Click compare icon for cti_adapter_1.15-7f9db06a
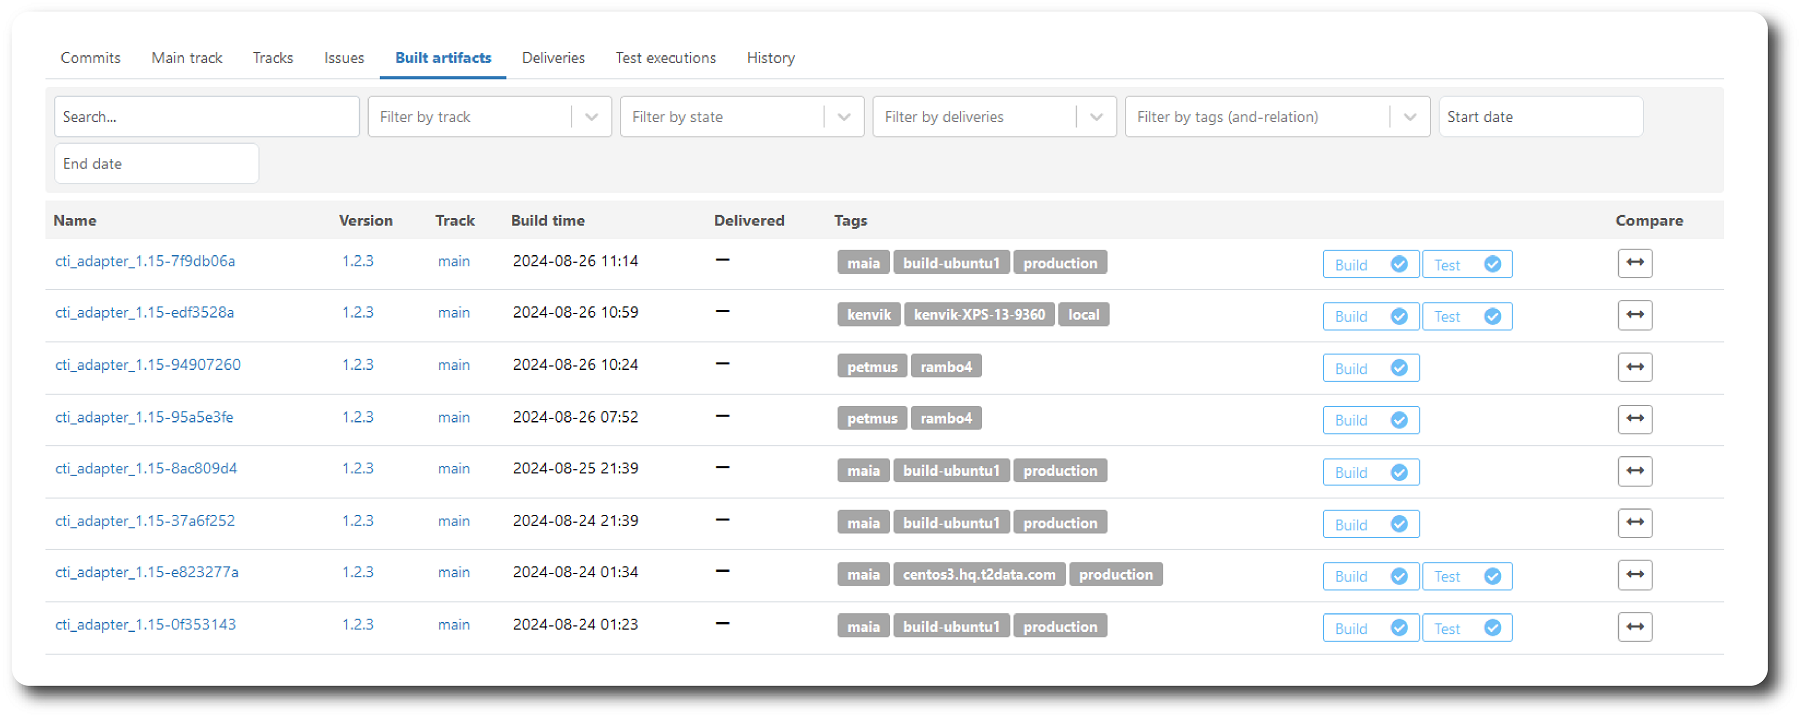1800x718 pixels. click(x=1634, y=263)
